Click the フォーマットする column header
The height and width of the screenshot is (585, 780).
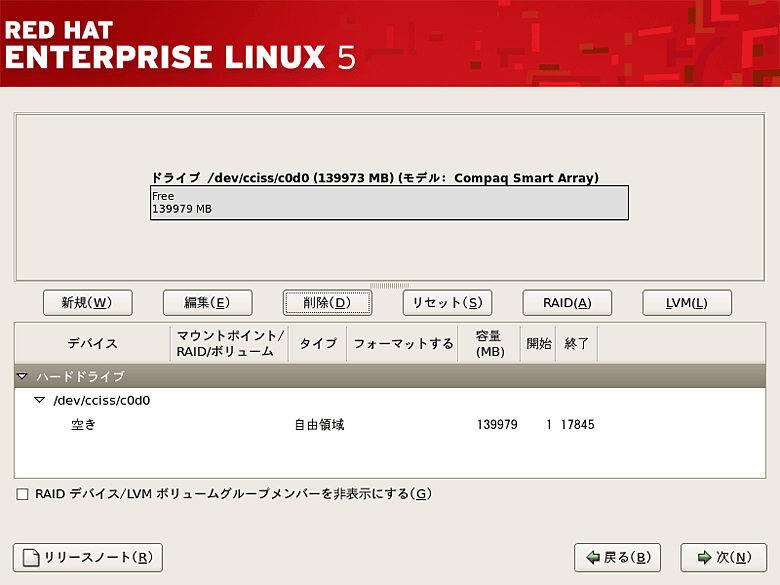(x=402, y=343)
